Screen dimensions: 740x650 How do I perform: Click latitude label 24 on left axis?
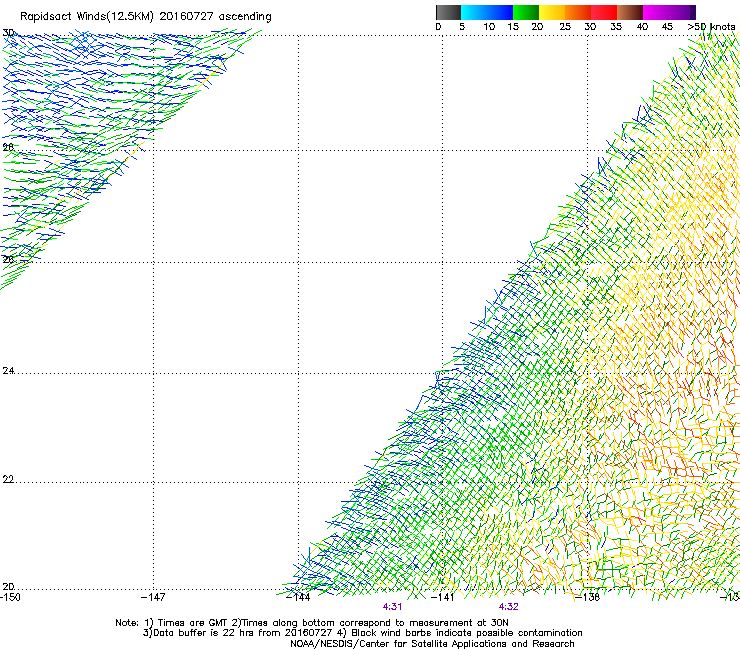[x=8, y=371]
